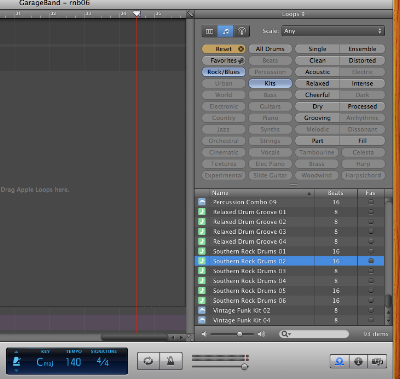400x379 pixels.
Task: Show the track info pane
Action: pyautogui.click(x=358, y=362)
